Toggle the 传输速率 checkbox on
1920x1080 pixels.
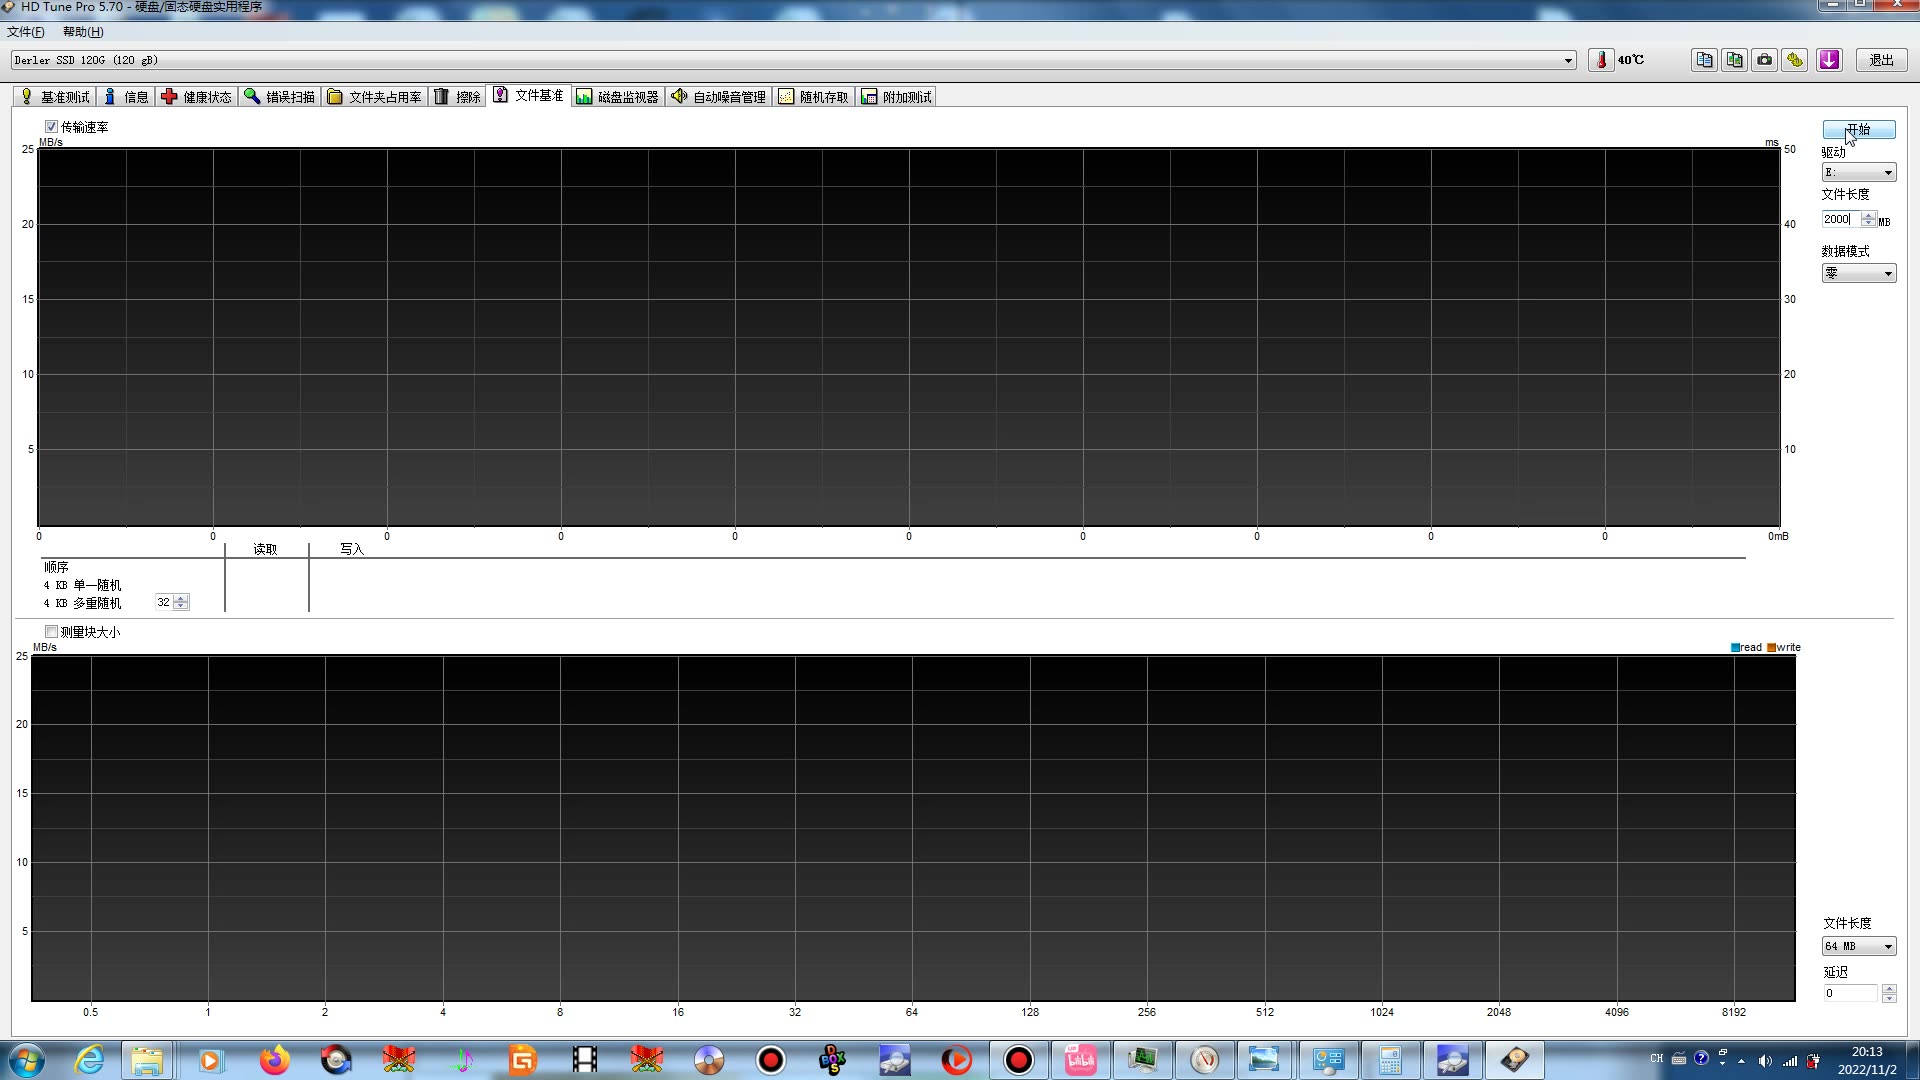click(51, 125)
